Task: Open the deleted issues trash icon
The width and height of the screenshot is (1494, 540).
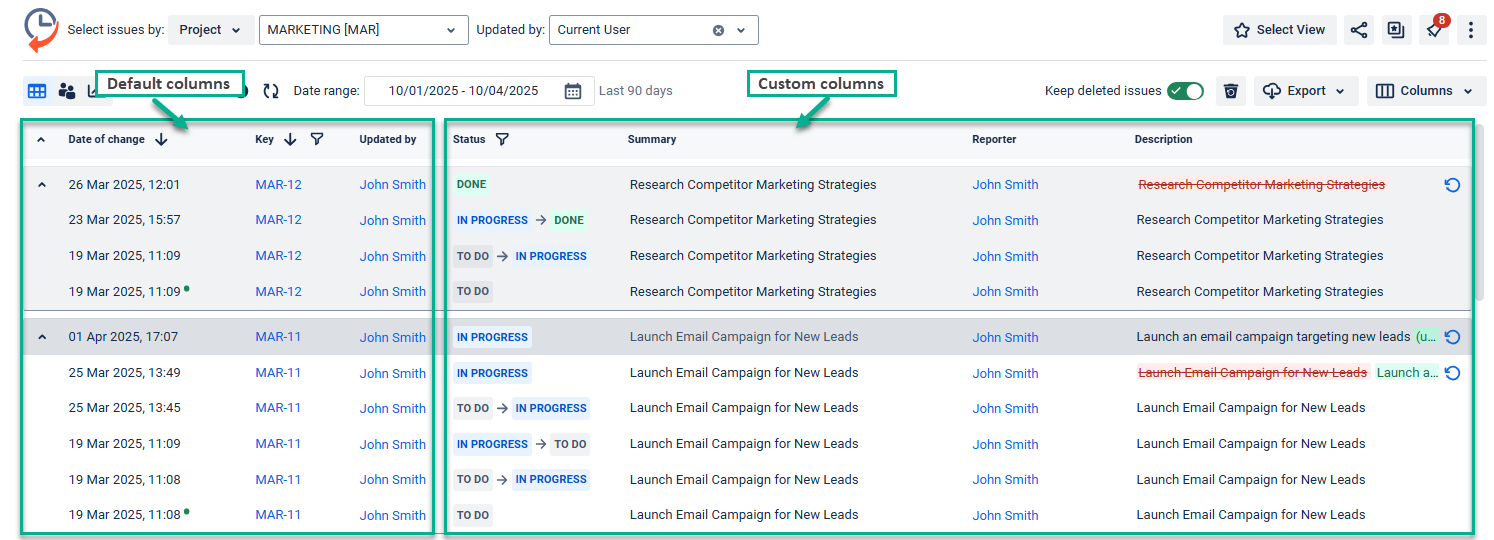Action: 1231,91
